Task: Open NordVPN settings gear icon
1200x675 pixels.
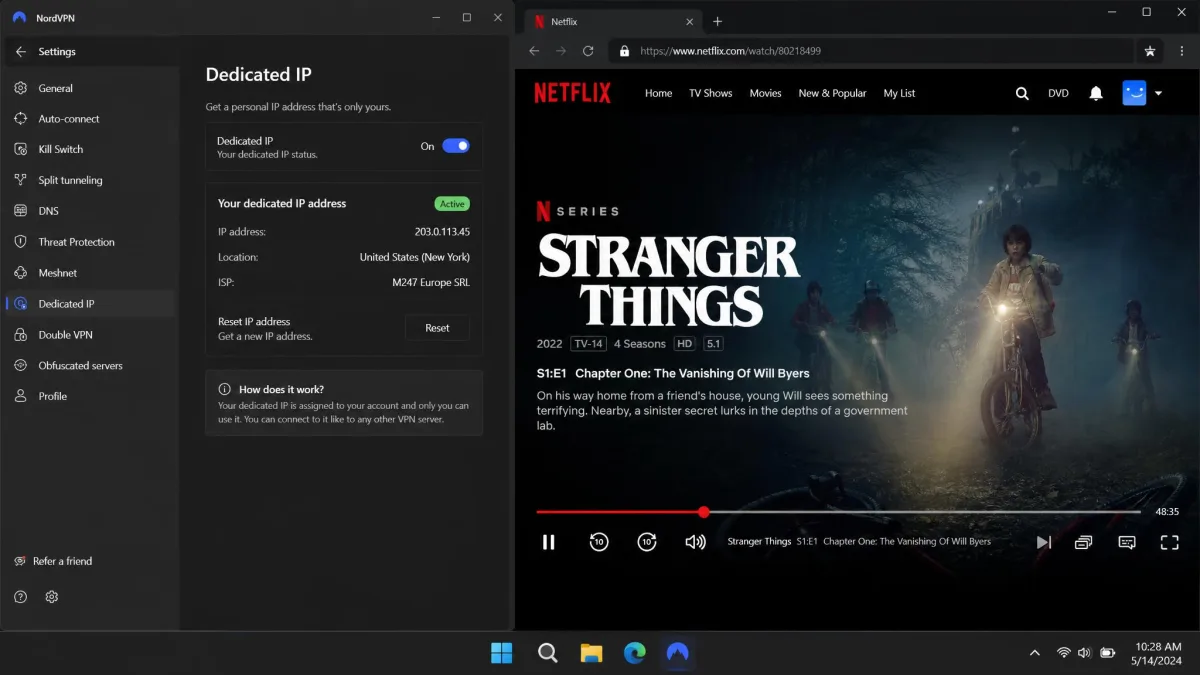Action: pos(52,597)
